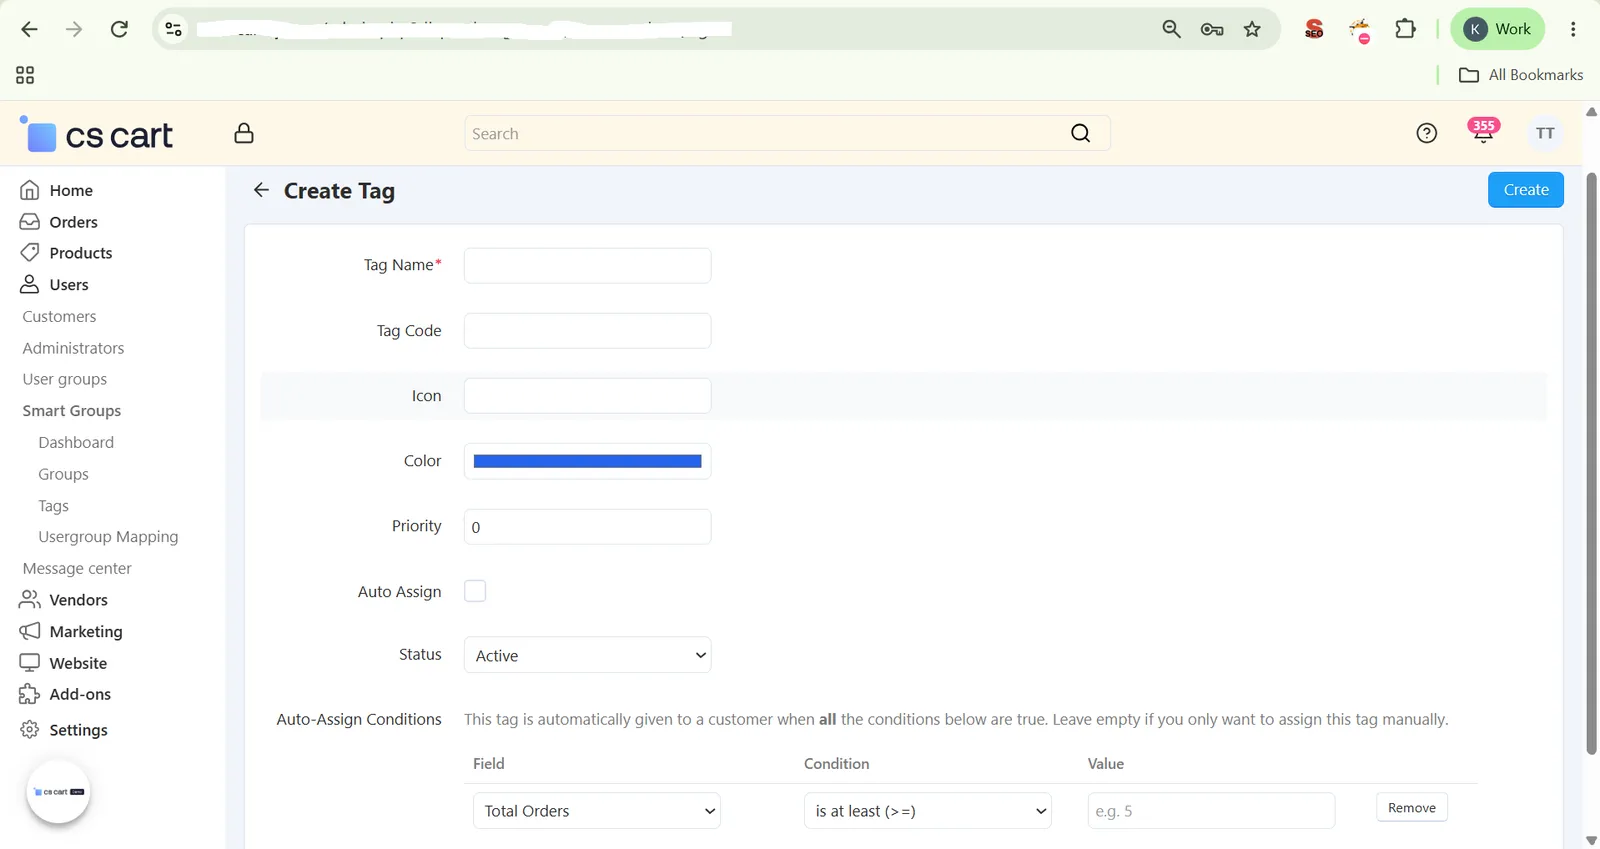Click the Tag Code input field

click(588, 331)
